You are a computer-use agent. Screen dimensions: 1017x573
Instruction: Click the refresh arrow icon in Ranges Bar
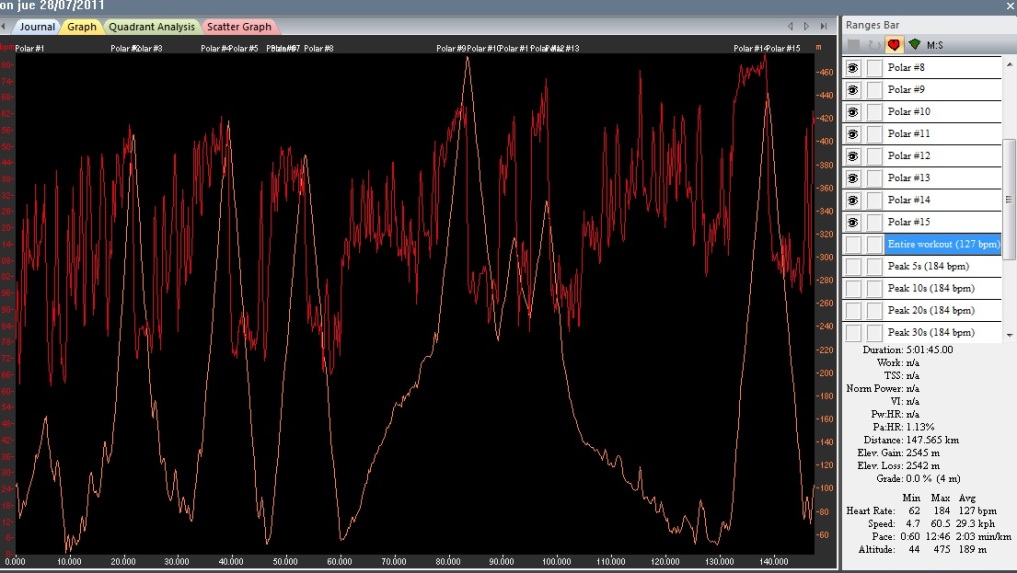pyautogui.click(x=874, y=45)
